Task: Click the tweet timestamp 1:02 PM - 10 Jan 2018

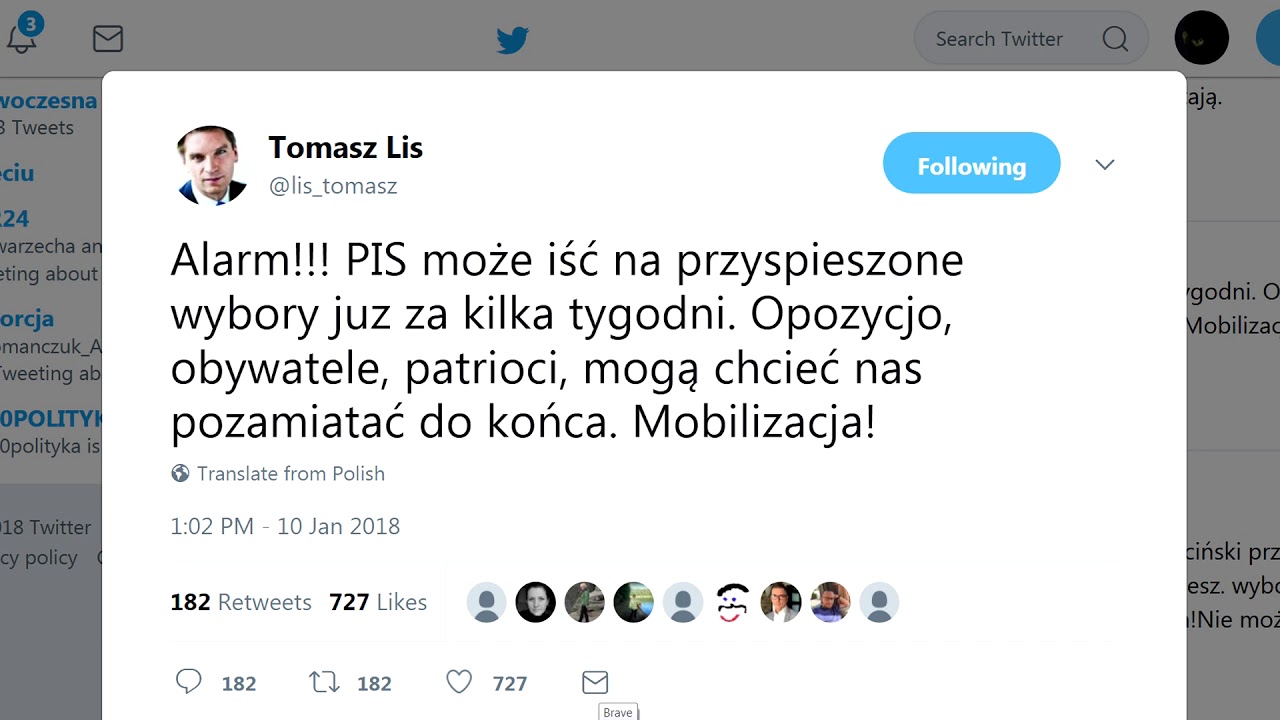Action: (x=285, y=527)
